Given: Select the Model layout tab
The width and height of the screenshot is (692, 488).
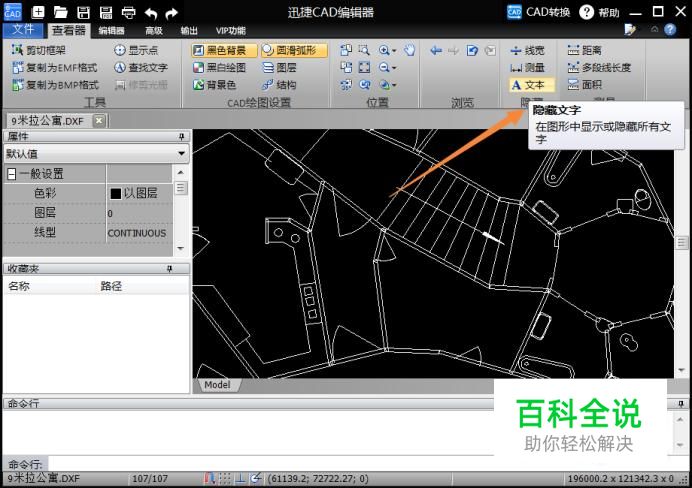Looking at the screenshot, I should pos(217,385).
